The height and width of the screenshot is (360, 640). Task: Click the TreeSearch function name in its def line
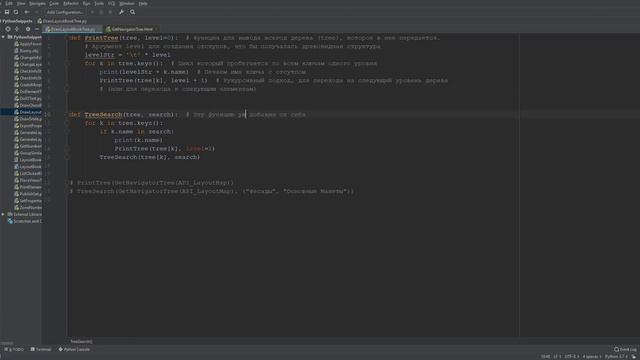[103, 115]
